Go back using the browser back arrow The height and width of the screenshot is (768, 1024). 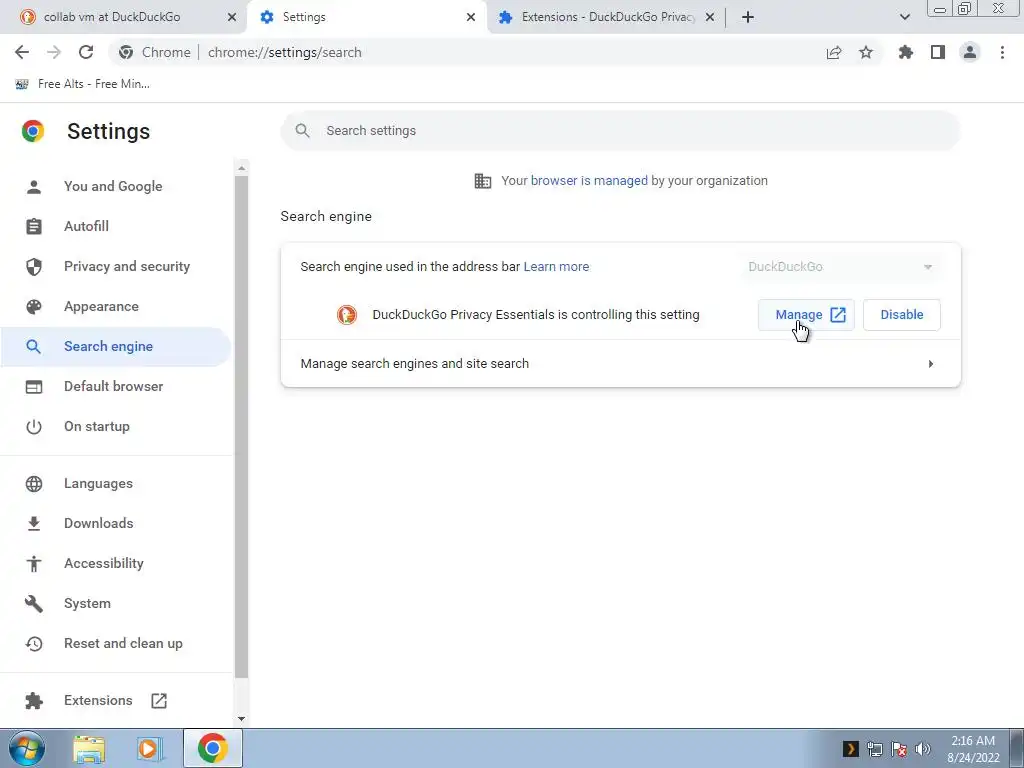tap(22, 52)
